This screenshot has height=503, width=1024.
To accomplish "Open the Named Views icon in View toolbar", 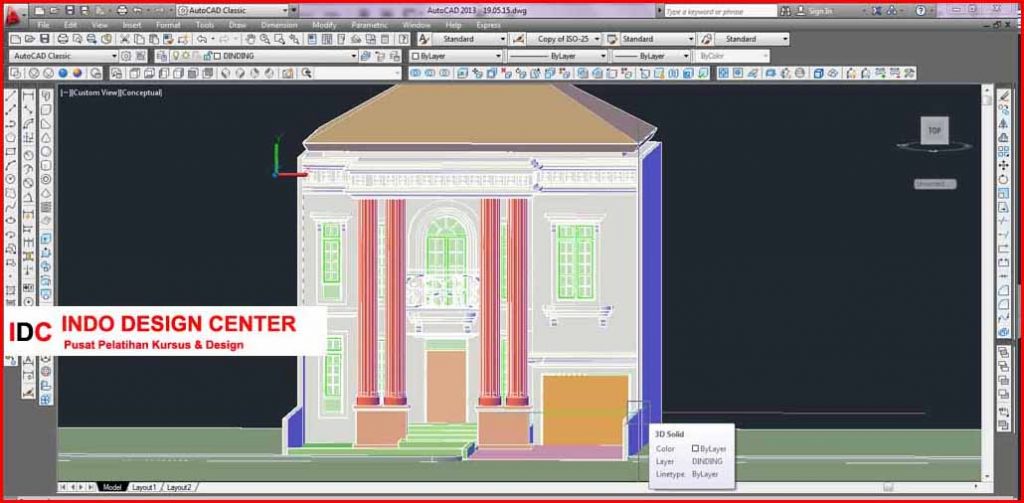I will 117,73.
